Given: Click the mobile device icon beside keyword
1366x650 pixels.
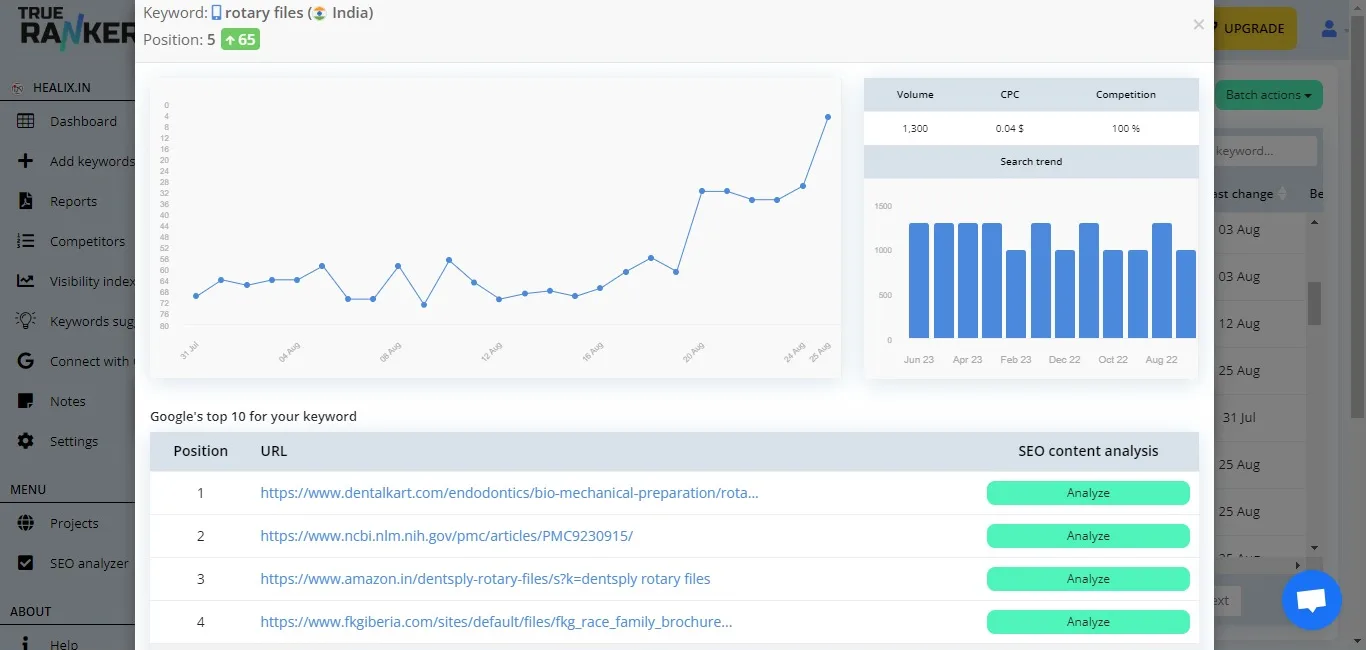Looking at the screenshot, I should tap(216, 13).
